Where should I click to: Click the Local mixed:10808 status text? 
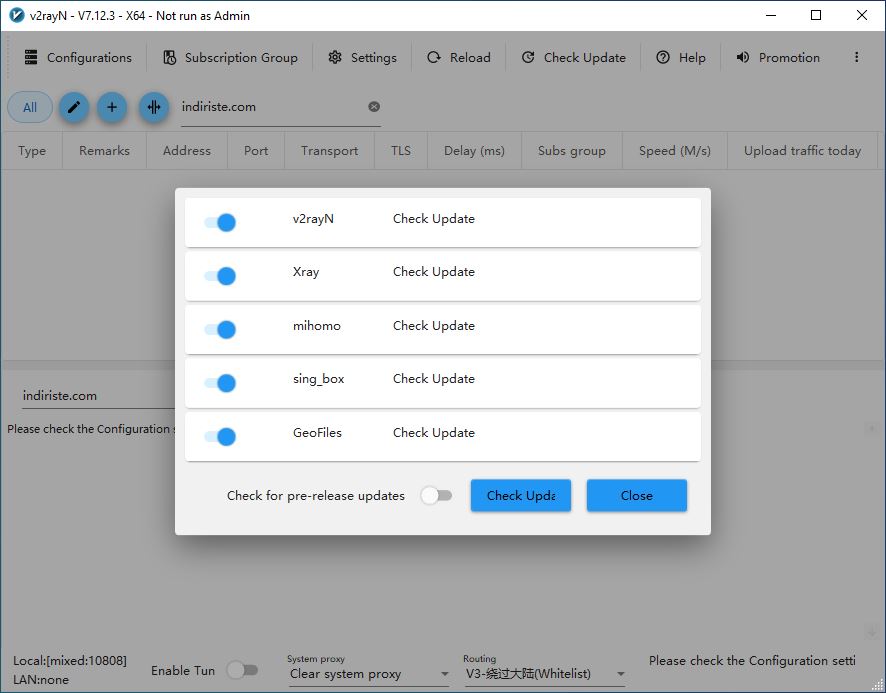70,661
